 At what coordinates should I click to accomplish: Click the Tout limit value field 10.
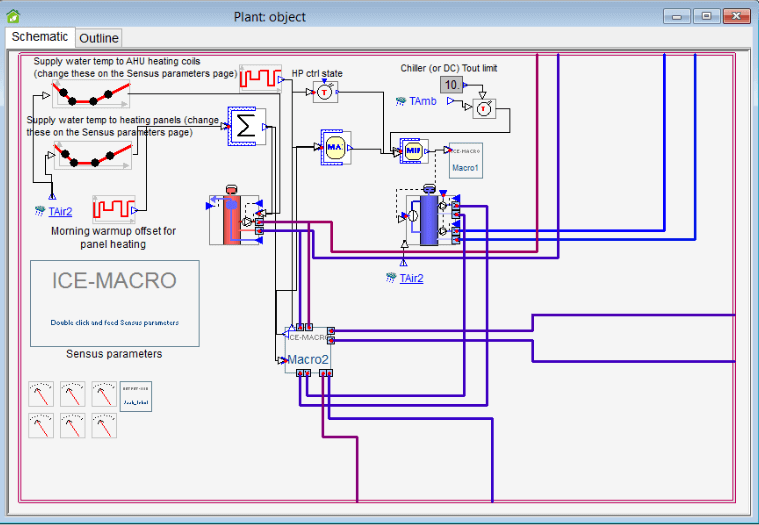point(451,85)
